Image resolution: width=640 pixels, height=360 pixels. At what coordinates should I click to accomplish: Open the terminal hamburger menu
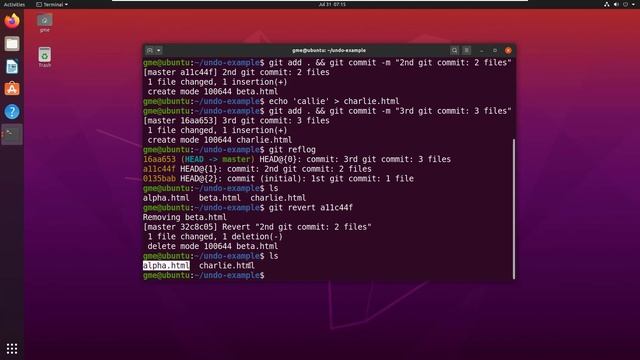point(467,50)
